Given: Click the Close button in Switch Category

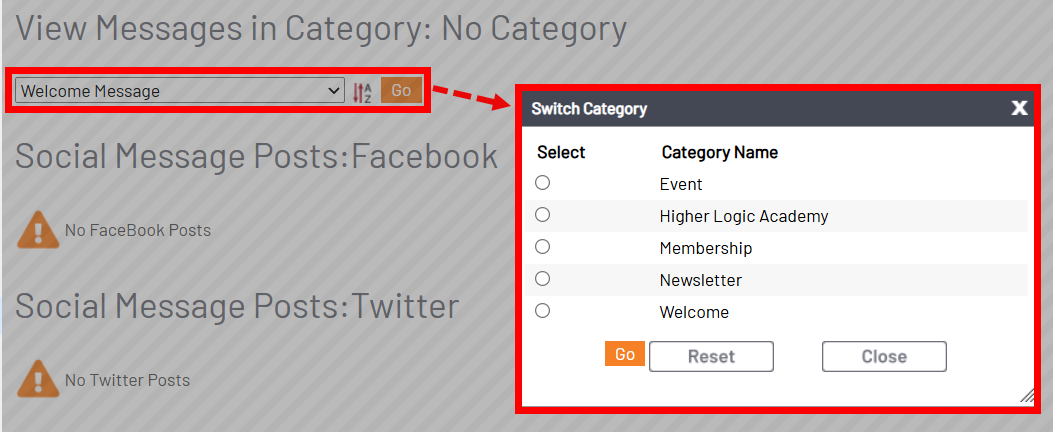Looking at the screenshot, I should pyautogui.click(x=884, y=356).
